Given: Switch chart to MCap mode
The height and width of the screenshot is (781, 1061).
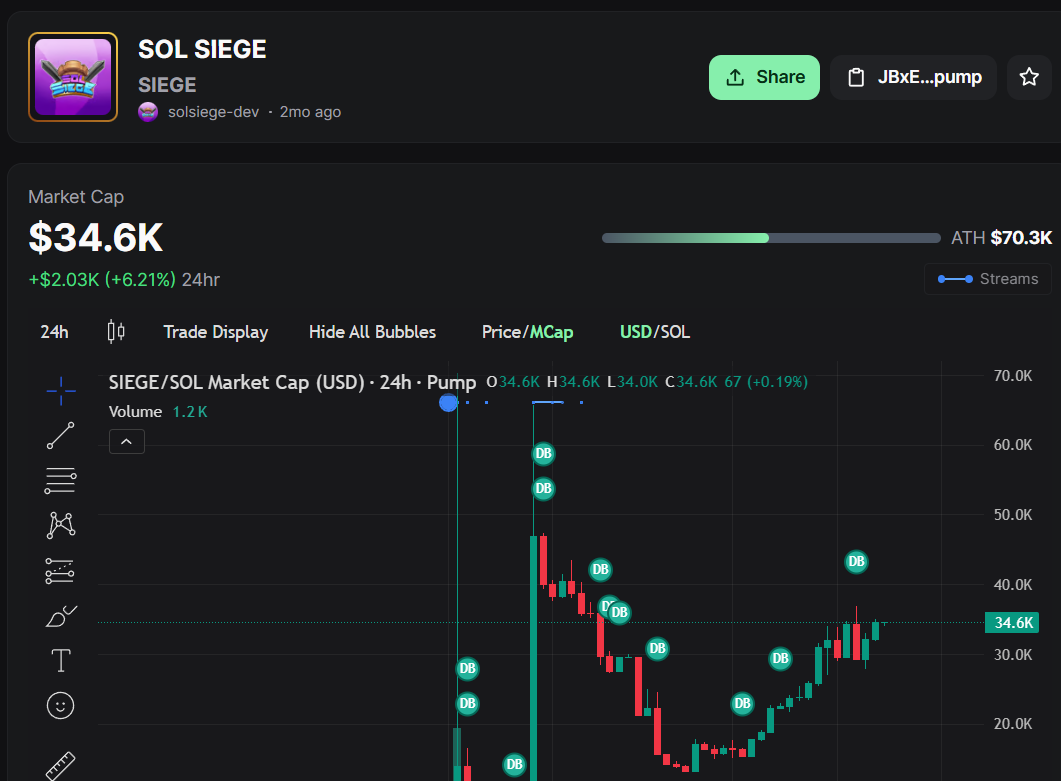Looking at the screenshot, I should [x=551, y=332].
